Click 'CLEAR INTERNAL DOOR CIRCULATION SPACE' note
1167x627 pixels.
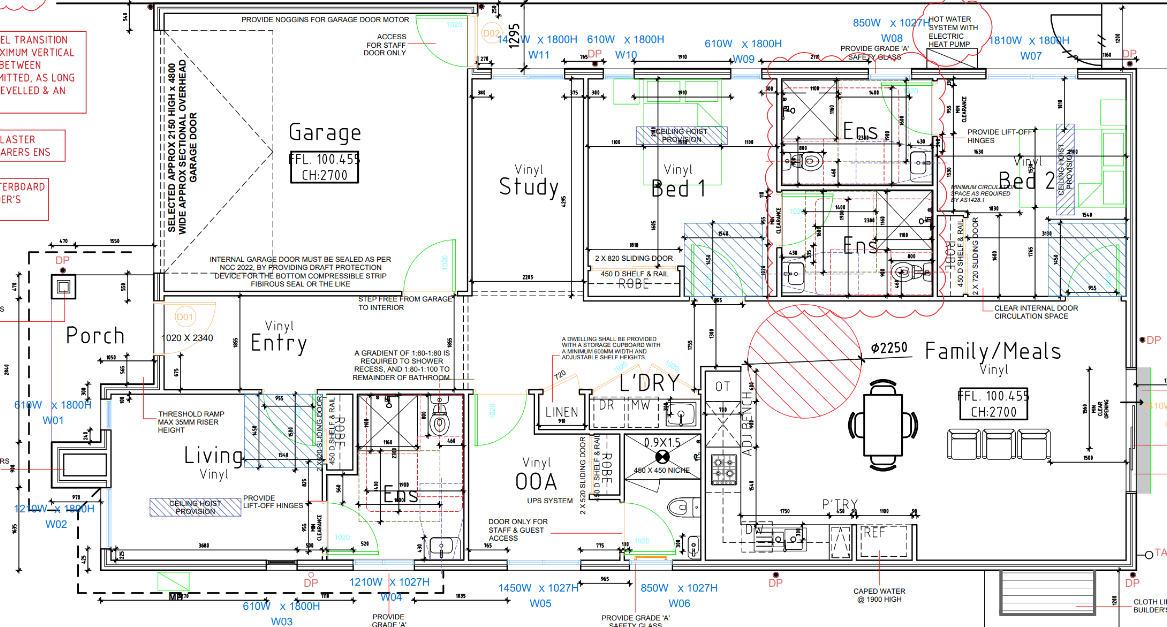coord(1036,312)
